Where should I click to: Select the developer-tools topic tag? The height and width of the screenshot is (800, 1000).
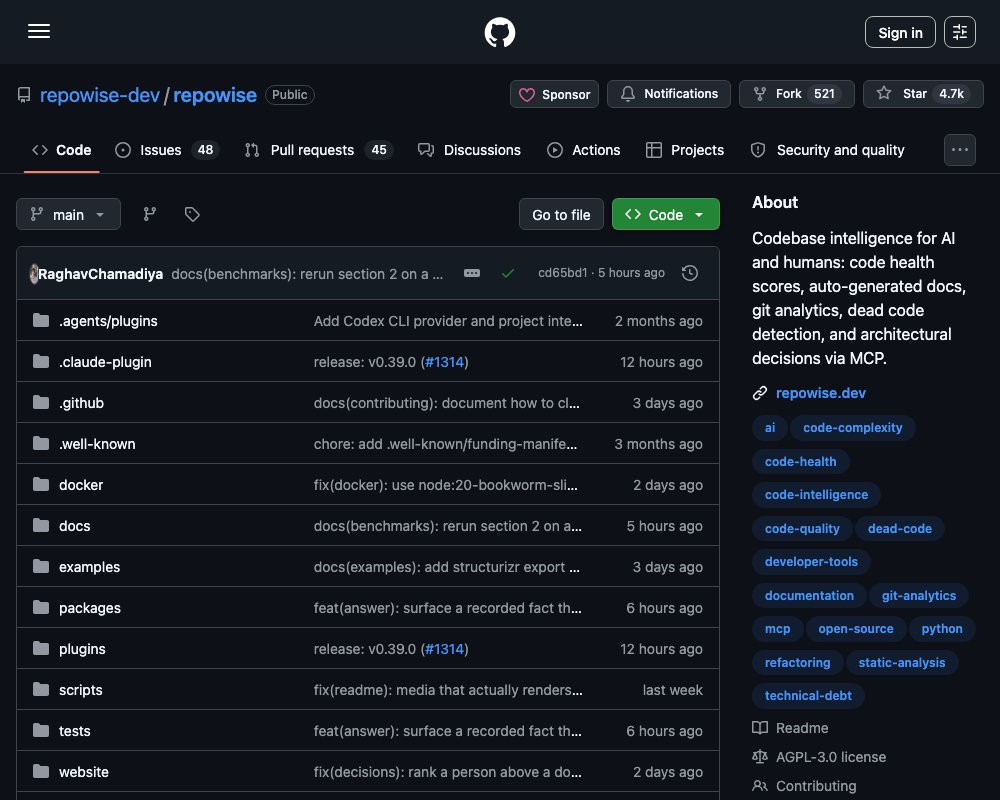coord(811,561)
